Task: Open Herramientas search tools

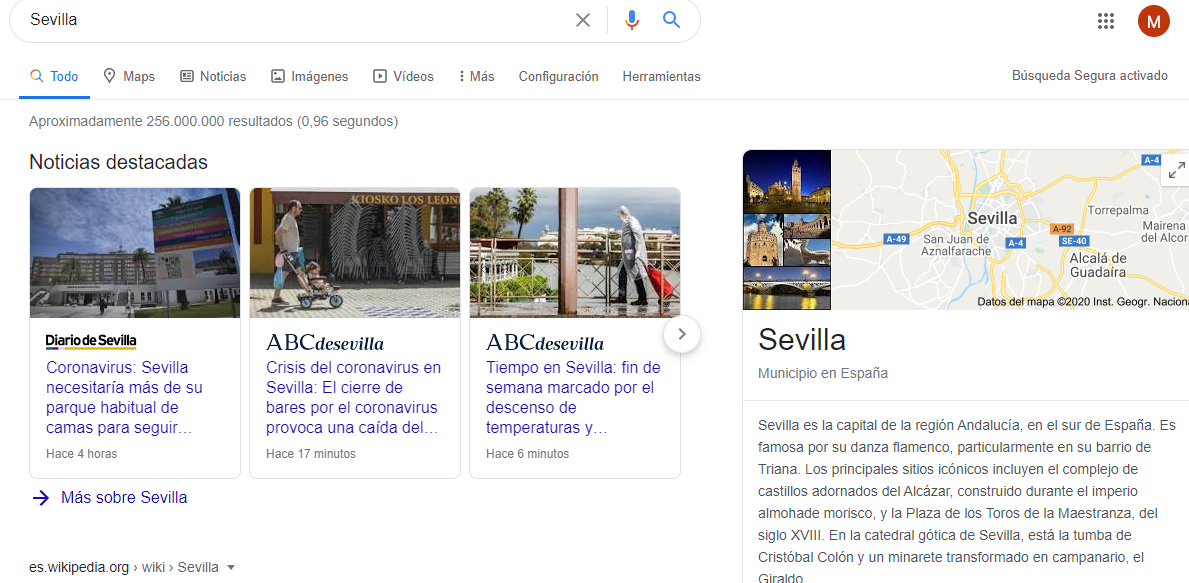Action: 661,76
